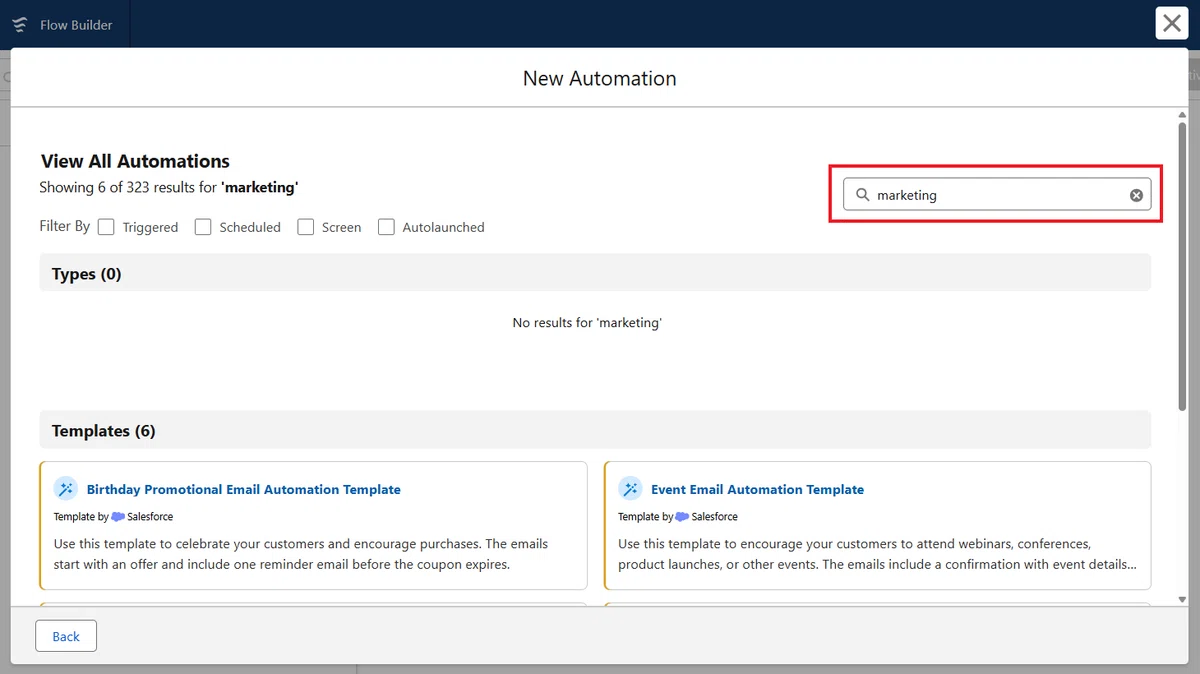Image resolution: width=1200 pixels, height=674 pixels.
Task: Click Salesforce cloud logo on Birthday template
Action: [118, 517]
